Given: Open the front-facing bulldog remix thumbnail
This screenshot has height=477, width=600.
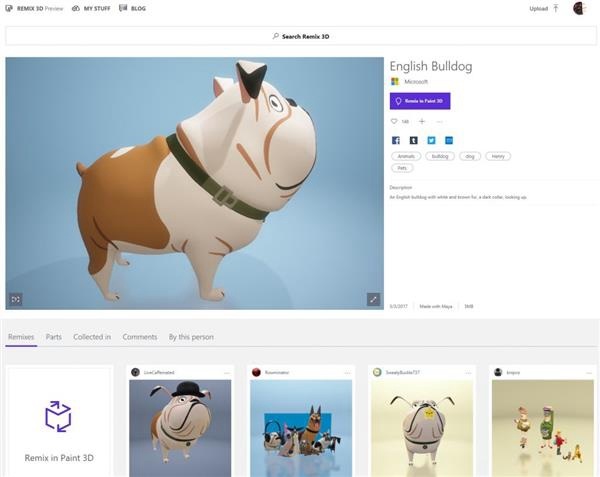Looking at the screenshot, I should (422, 428).
